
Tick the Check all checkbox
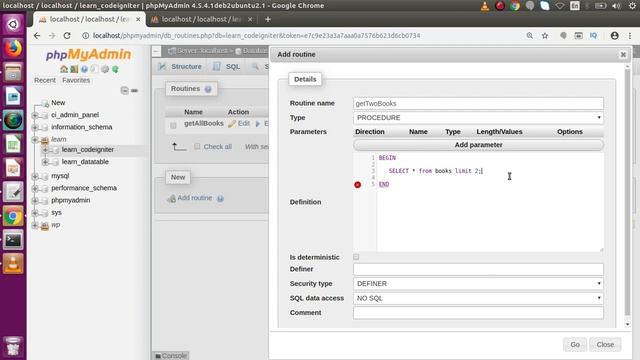pos(197,147)
